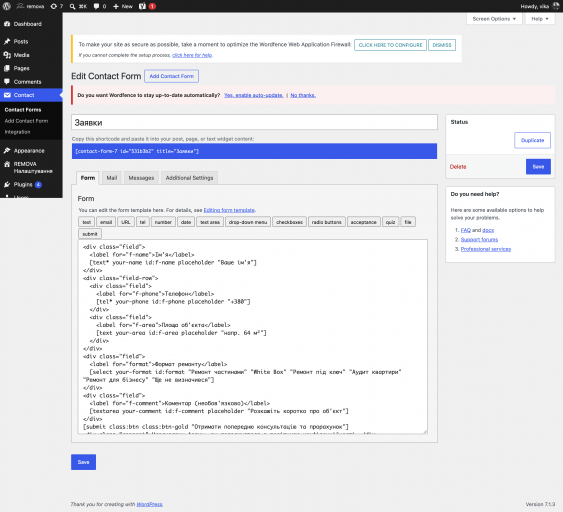Switch to the Additional Settings tab
The width and height of the screenshot is (563, 512).
[189, 178]
